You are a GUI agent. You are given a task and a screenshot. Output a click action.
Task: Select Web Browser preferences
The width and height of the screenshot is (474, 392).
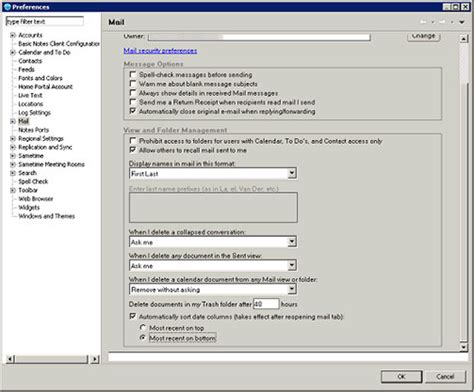pos(36,199)
